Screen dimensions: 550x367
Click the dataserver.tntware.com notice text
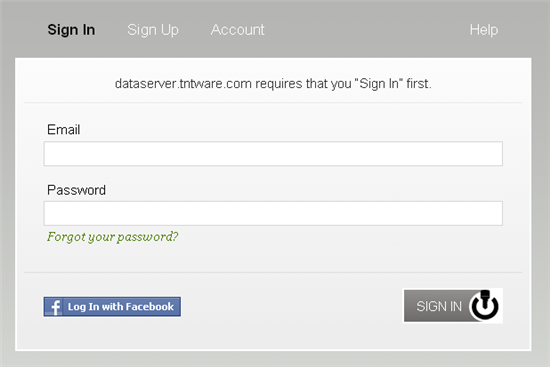pos(273,84)
